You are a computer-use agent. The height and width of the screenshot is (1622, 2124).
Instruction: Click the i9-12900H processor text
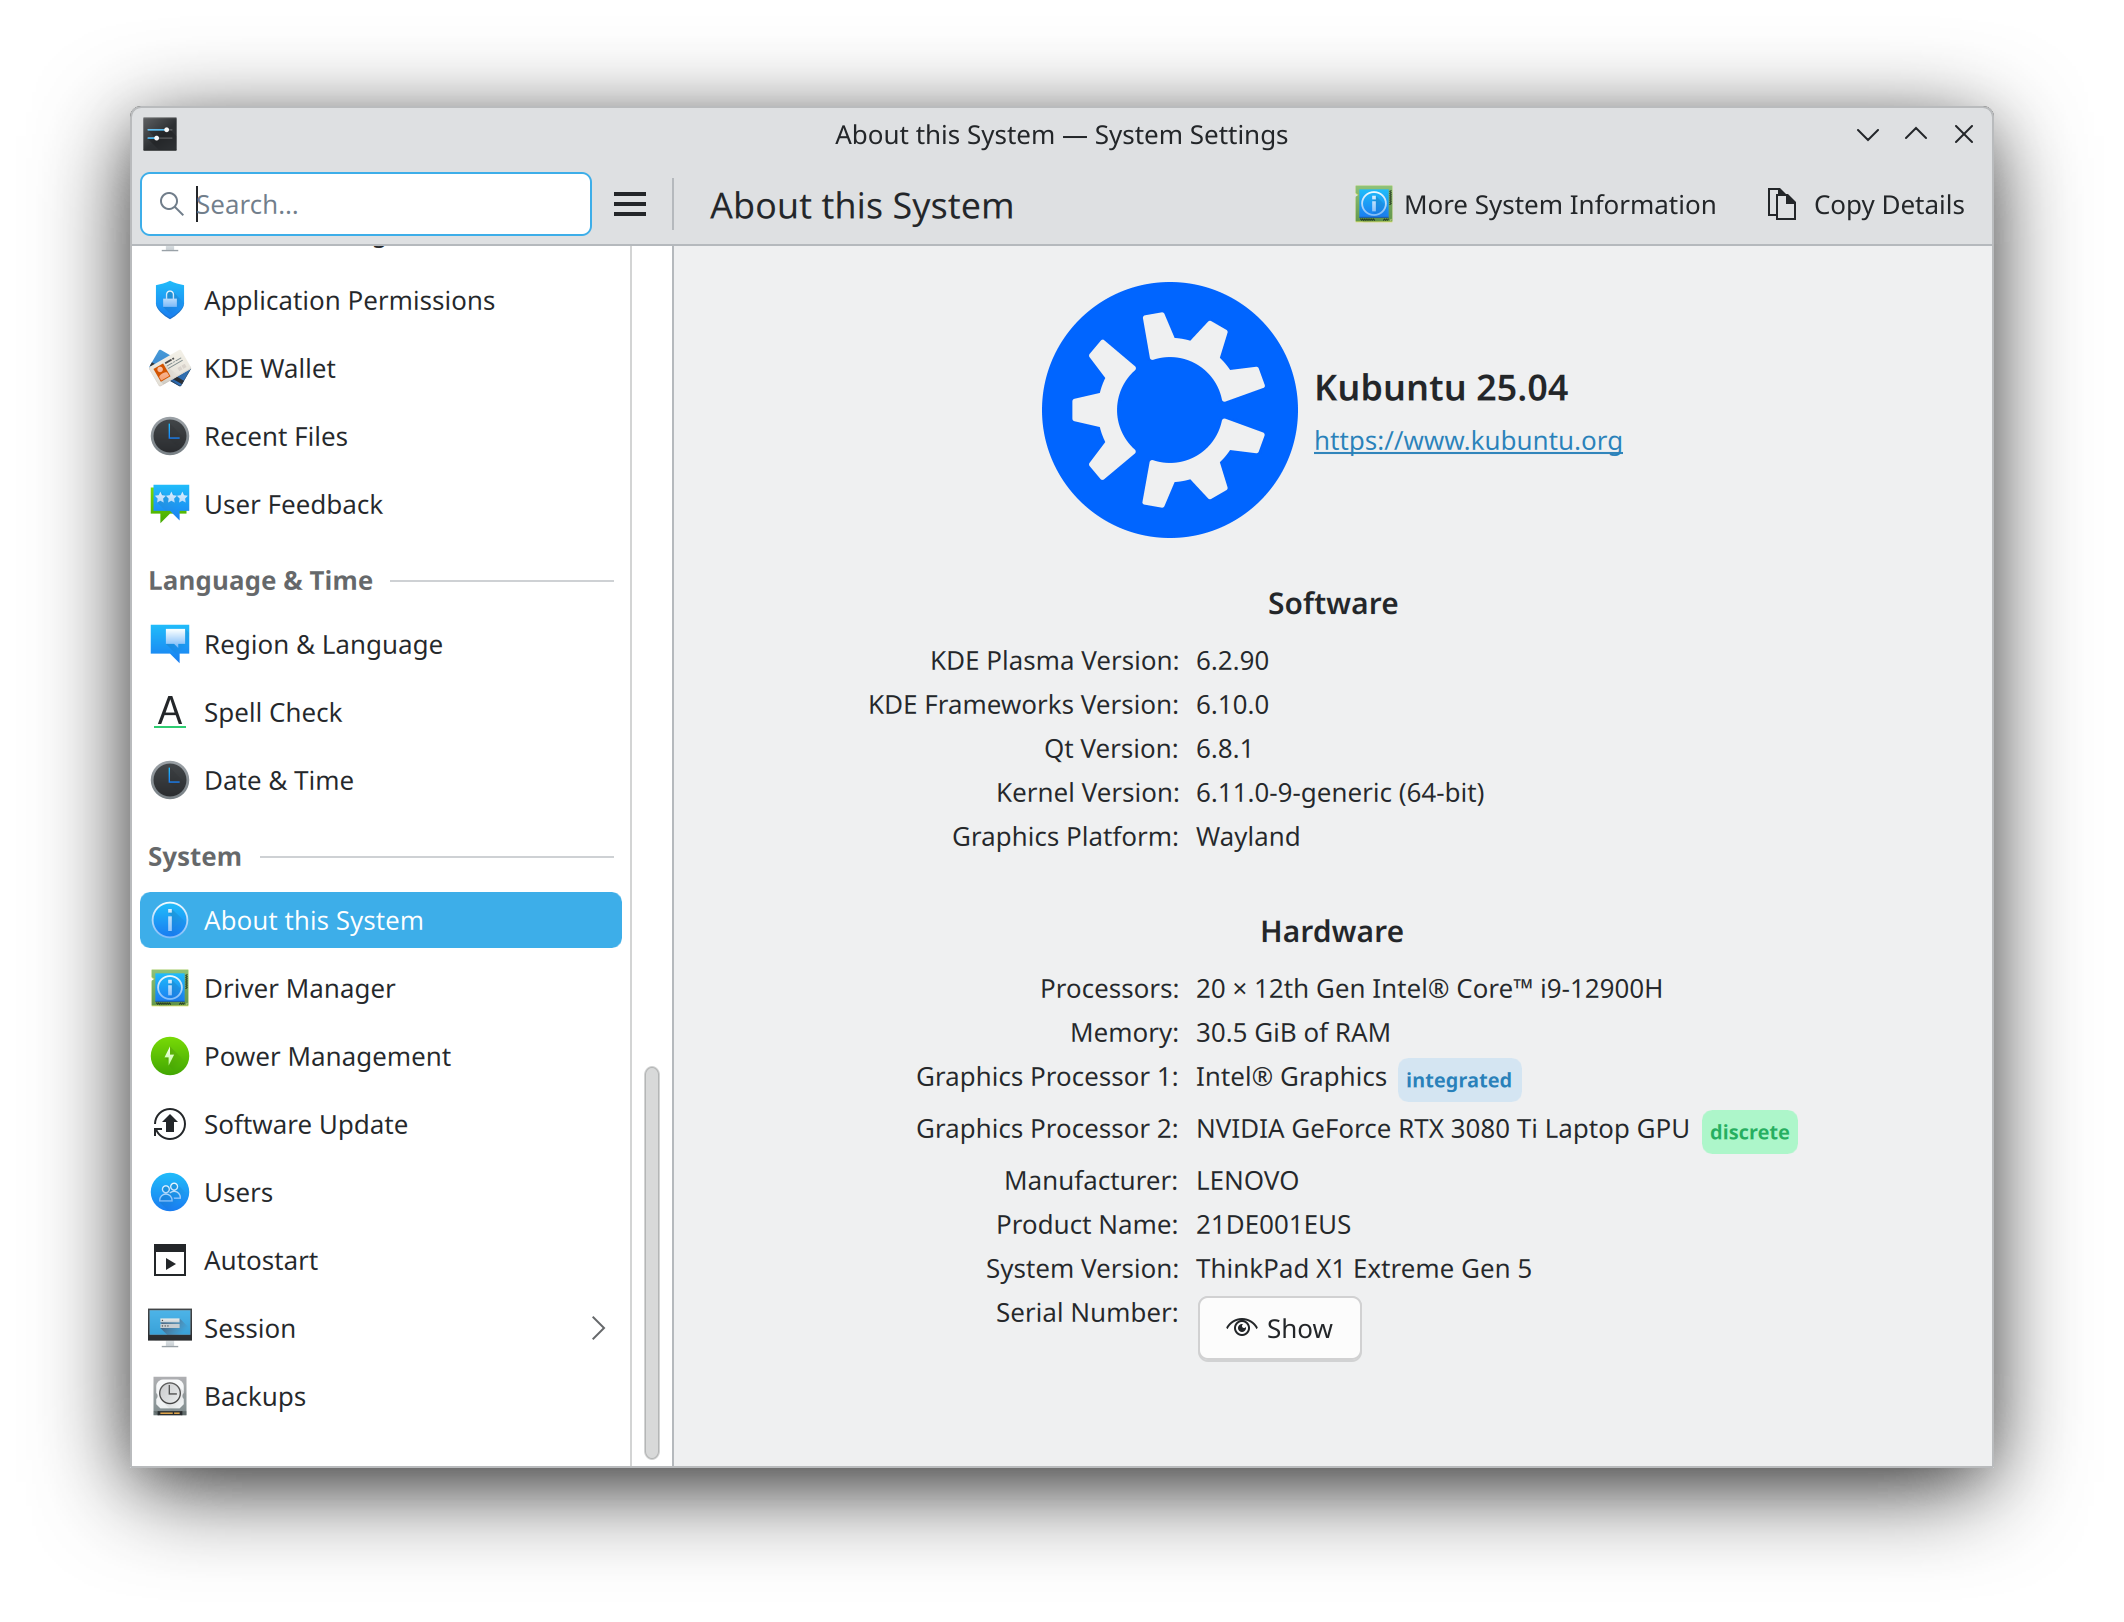(1429, 988)
